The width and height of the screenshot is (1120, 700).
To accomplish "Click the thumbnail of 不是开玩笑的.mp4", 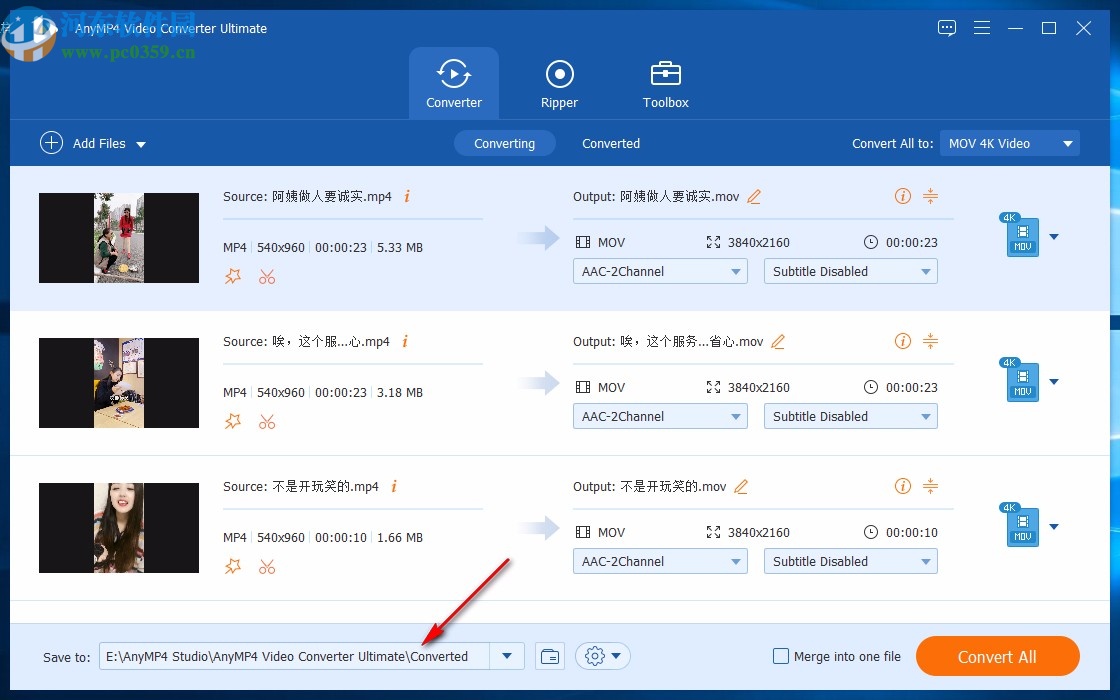I will tap(118, 527).
